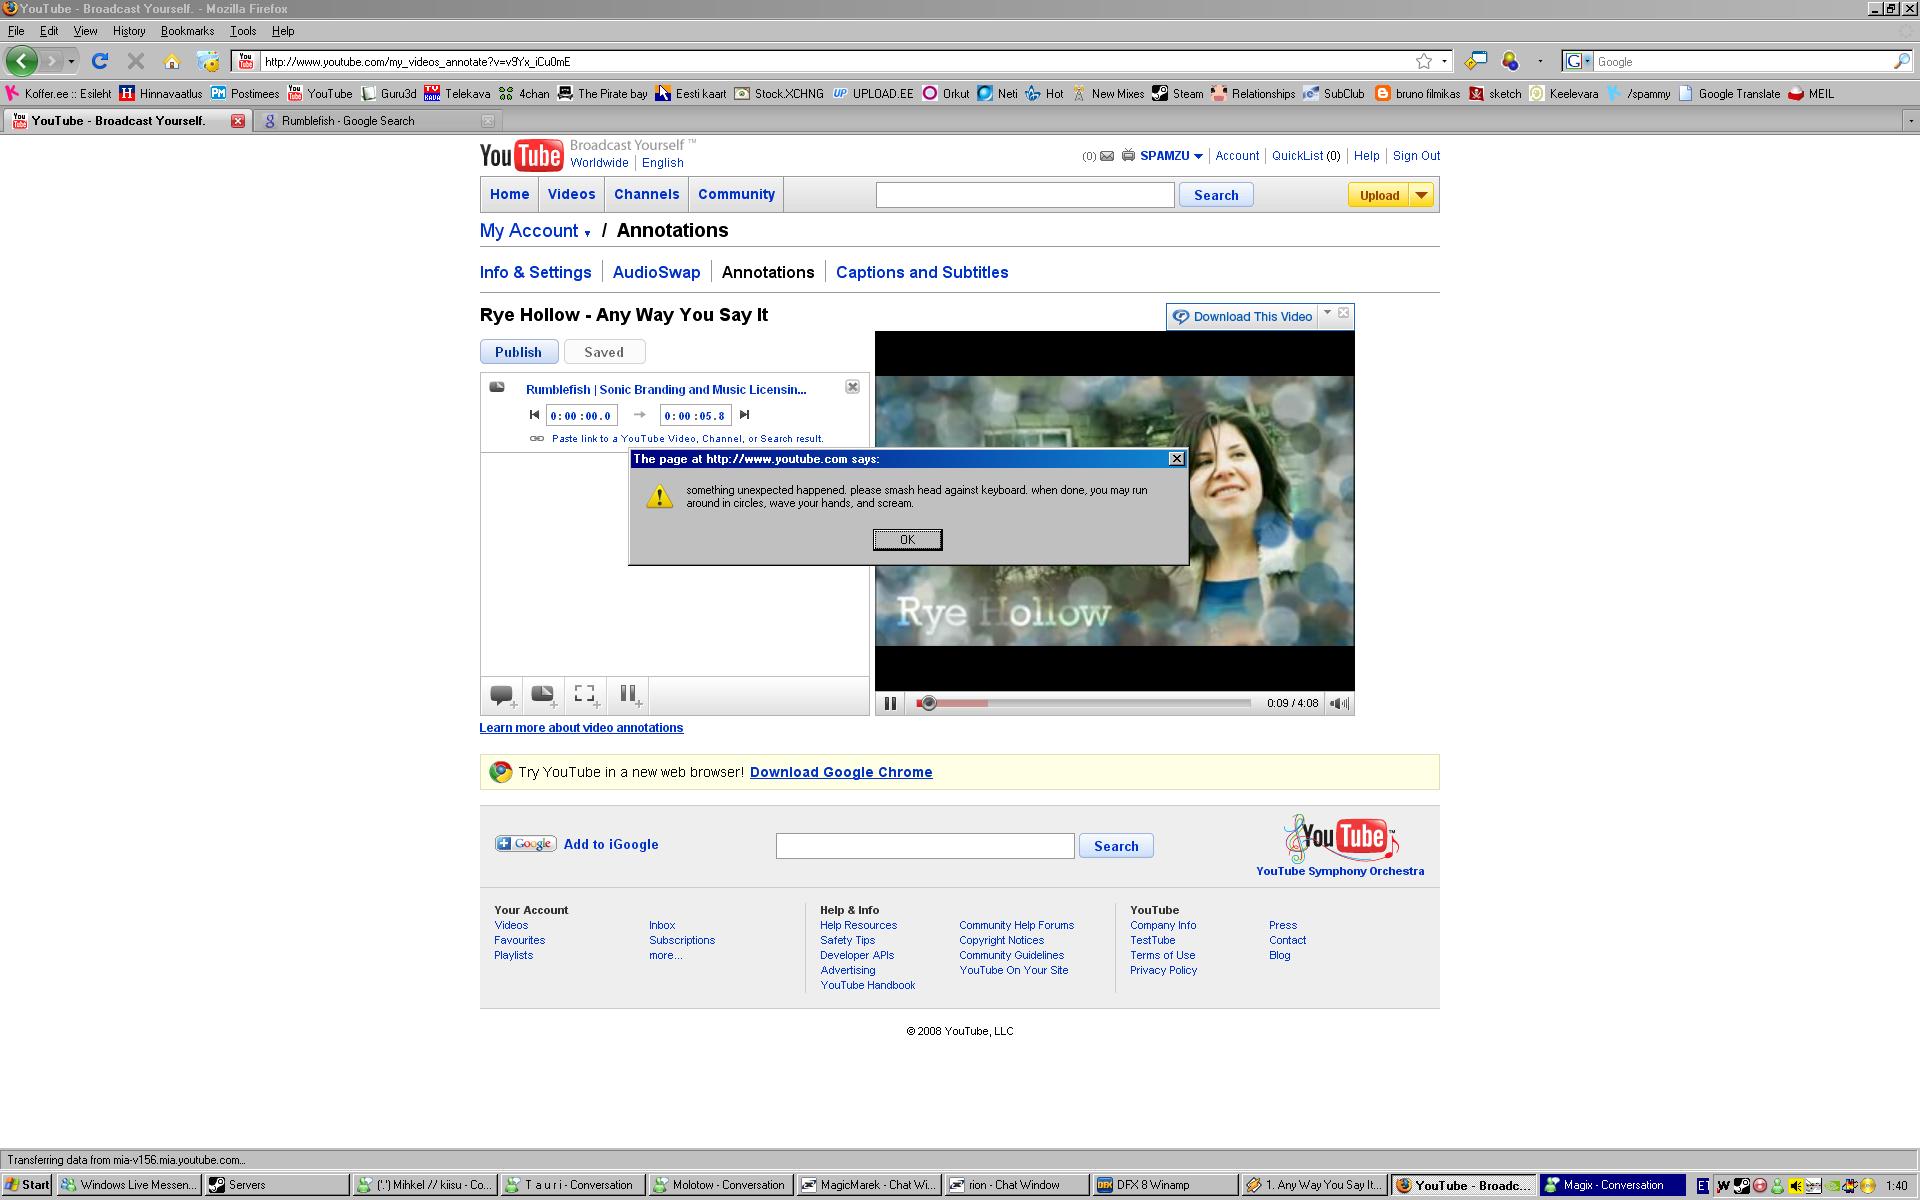Click the Firefox search magnifier icon
Screen dimensions: 1920x1200
click(1901, 61)
